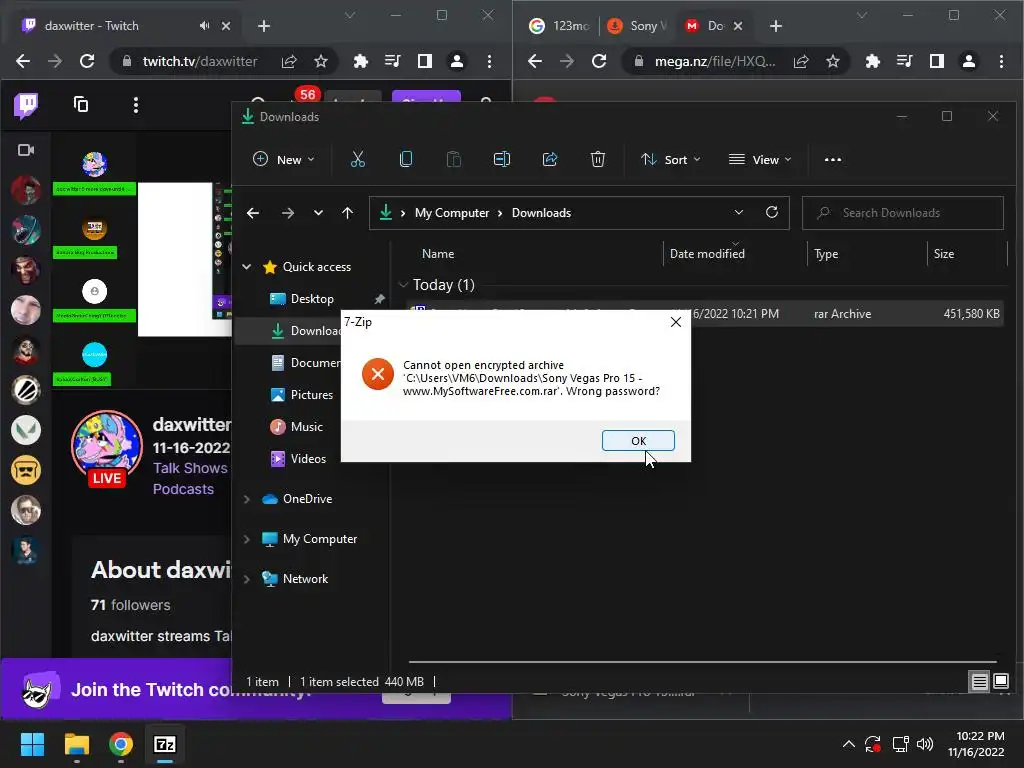
Task: Select Videos in the navigation pane
Action: pos(308,458)
